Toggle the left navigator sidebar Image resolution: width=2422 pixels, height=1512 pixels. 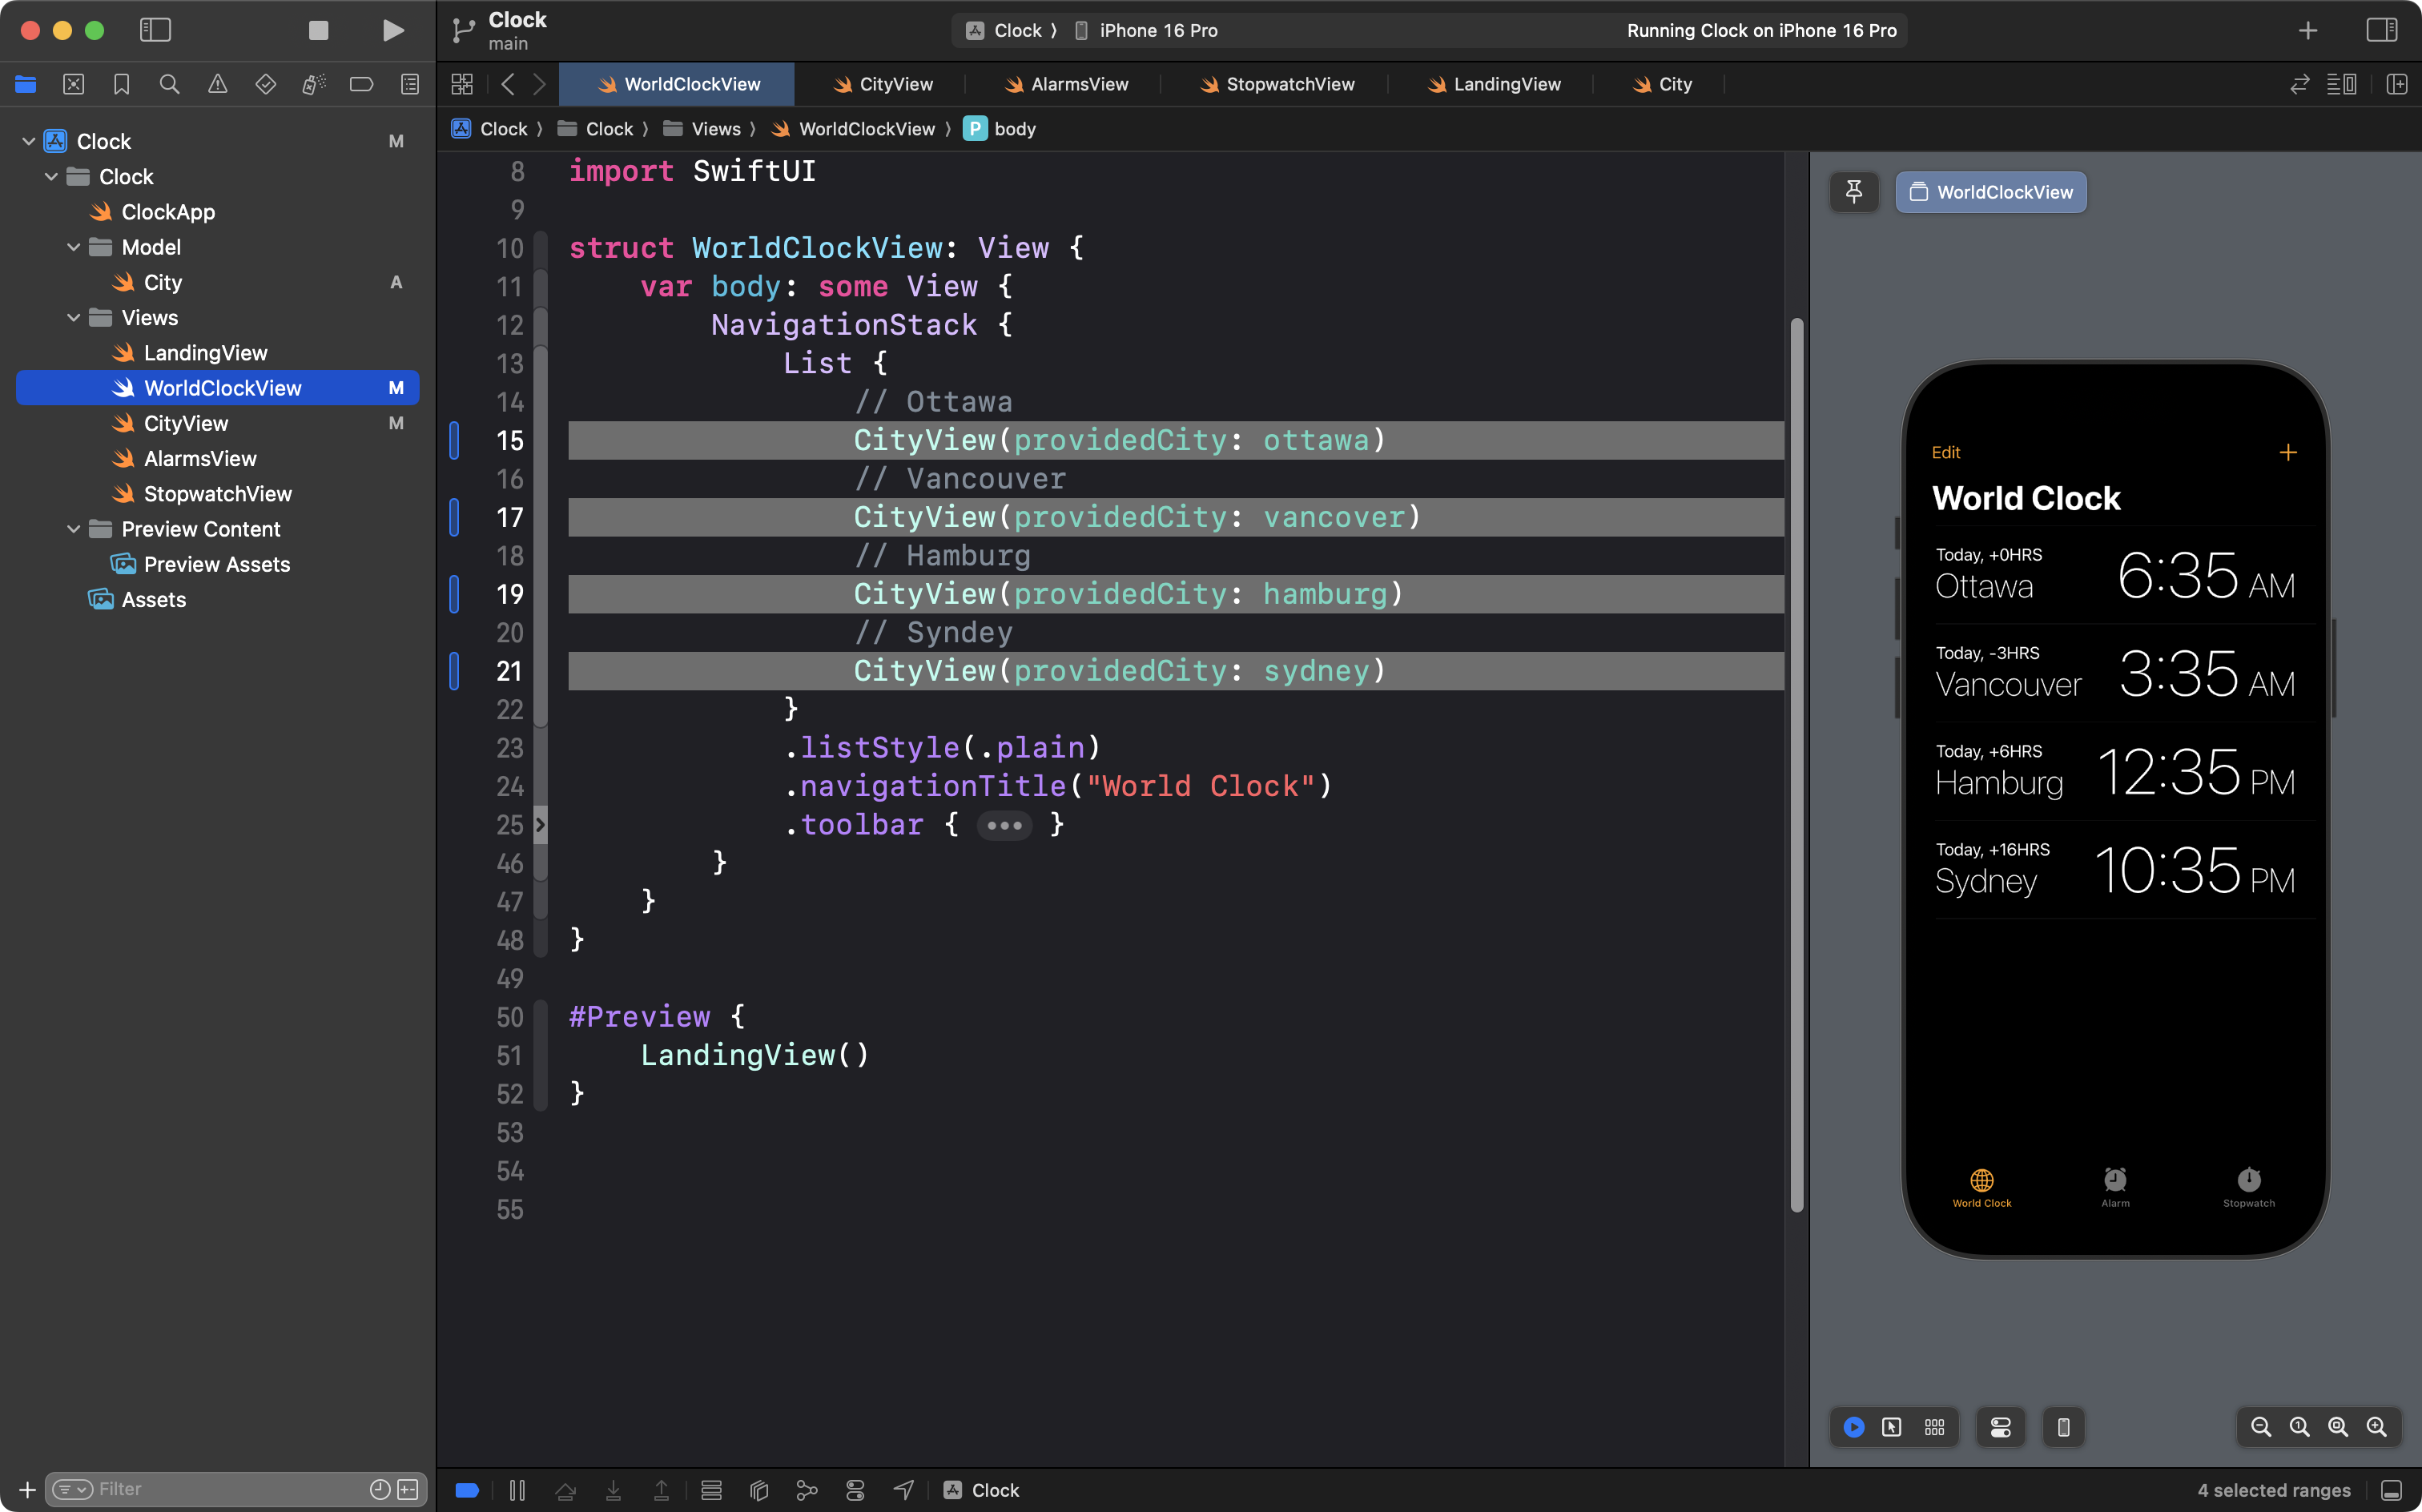155,30
